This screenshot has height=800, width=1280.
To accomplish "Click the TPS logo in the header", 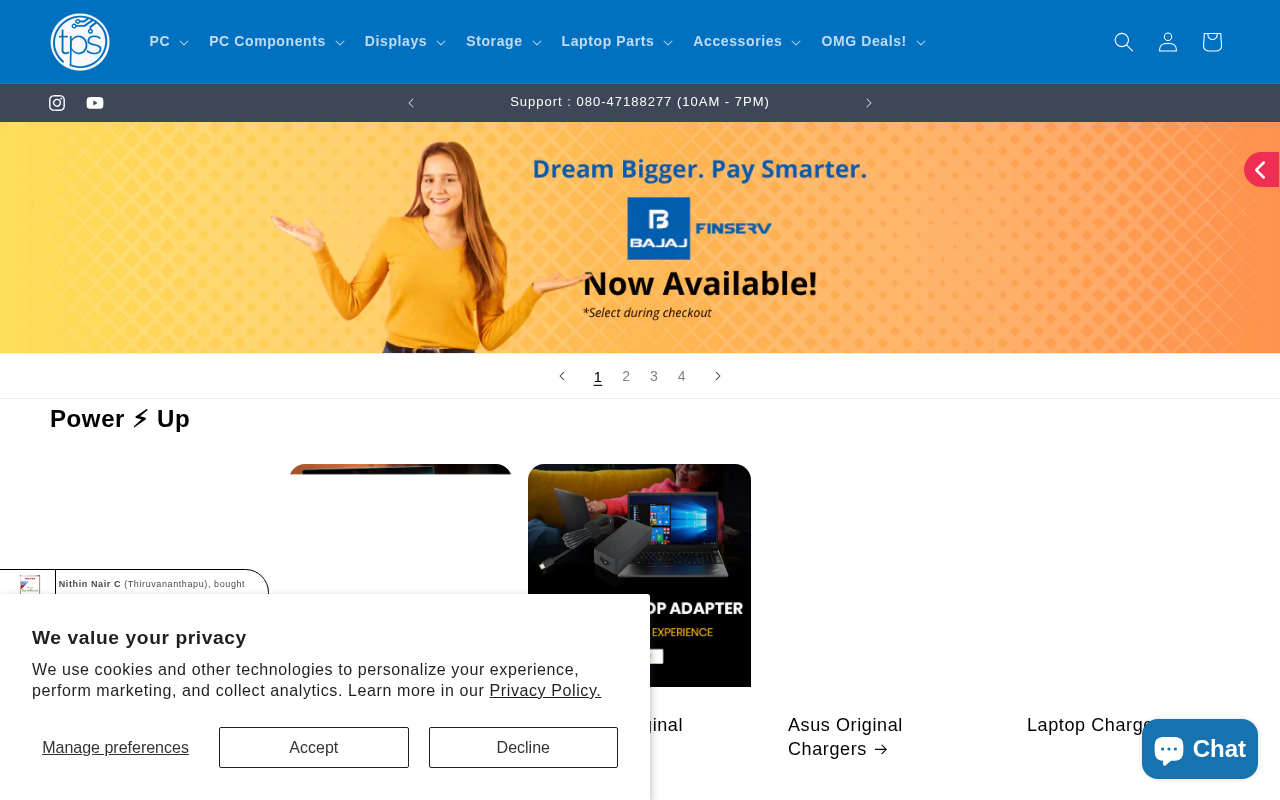I will coord(80,42).
